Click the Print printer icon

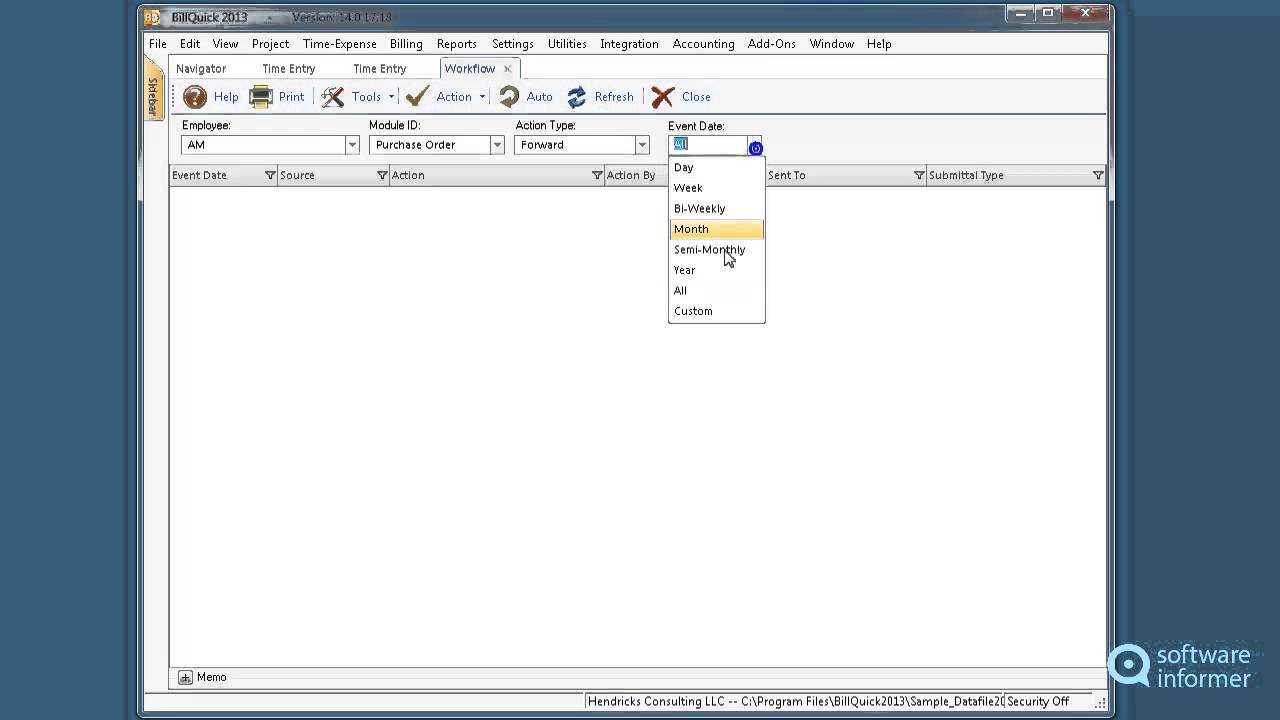[x=261, y=97]
